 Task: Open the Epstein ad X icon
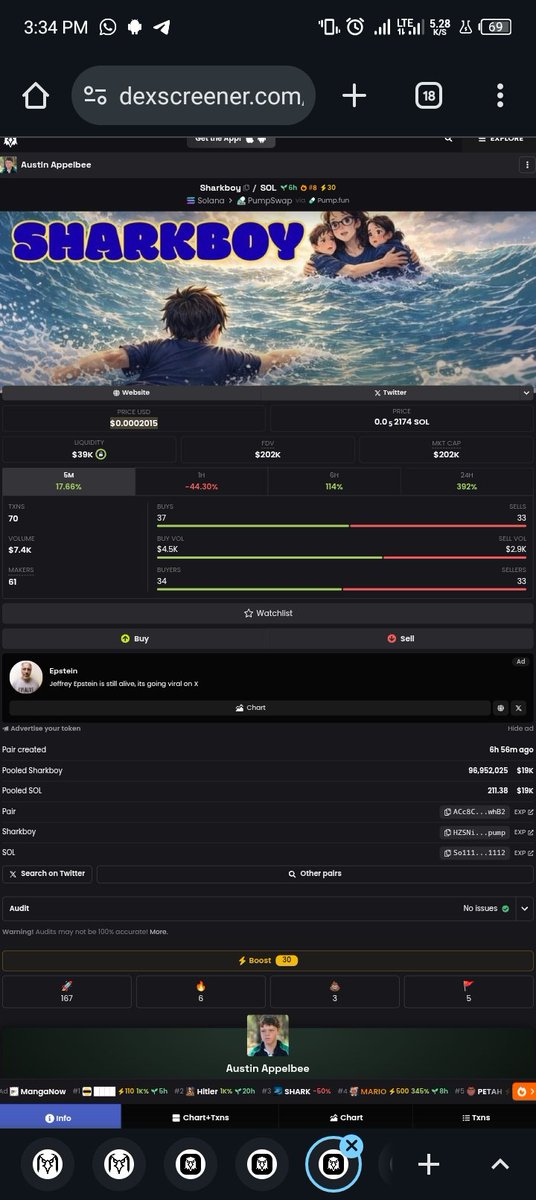[518, 708]
